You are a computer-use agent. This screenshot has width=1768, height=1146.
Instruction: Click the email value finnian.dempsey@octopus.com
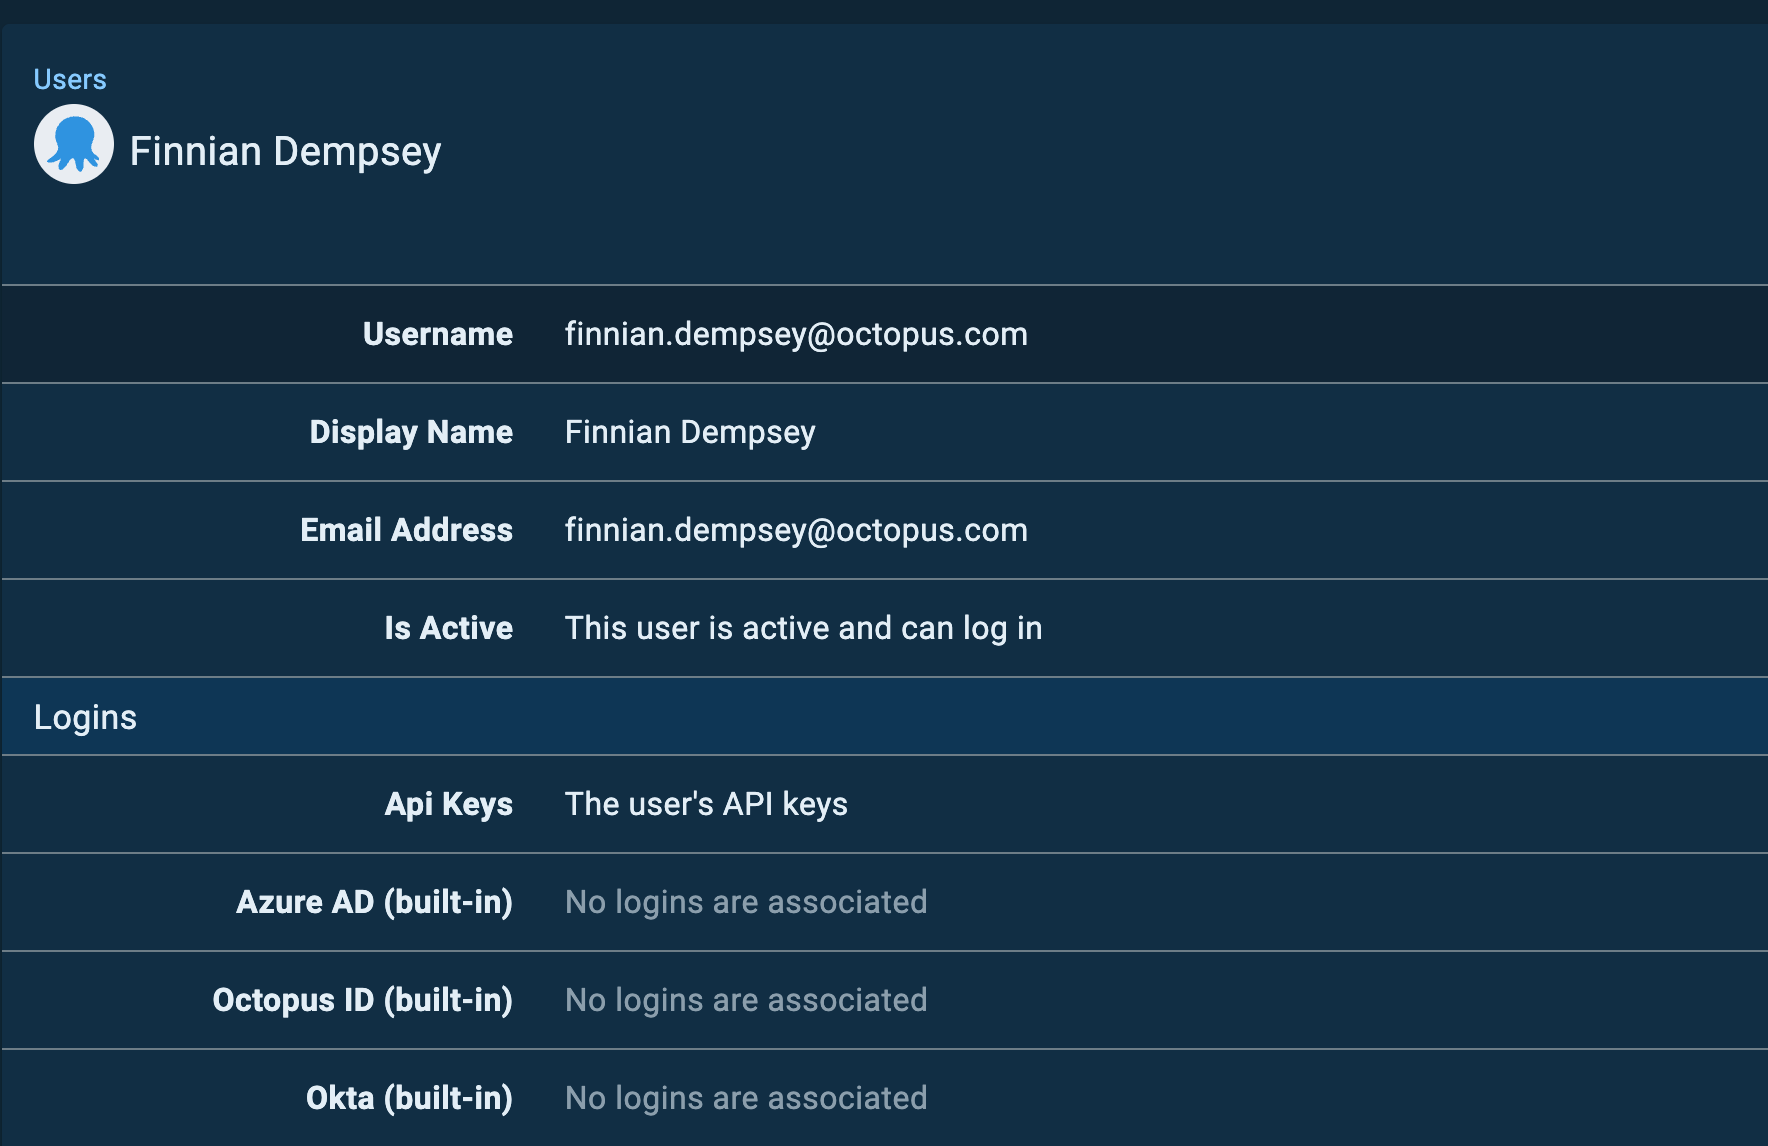(795, 530)
